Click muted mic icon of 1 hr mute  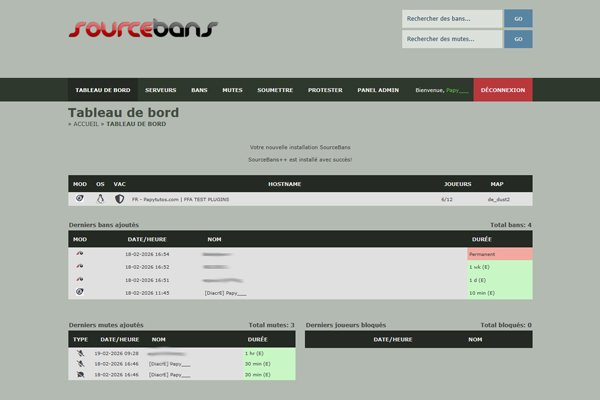(x=80, y=353)
